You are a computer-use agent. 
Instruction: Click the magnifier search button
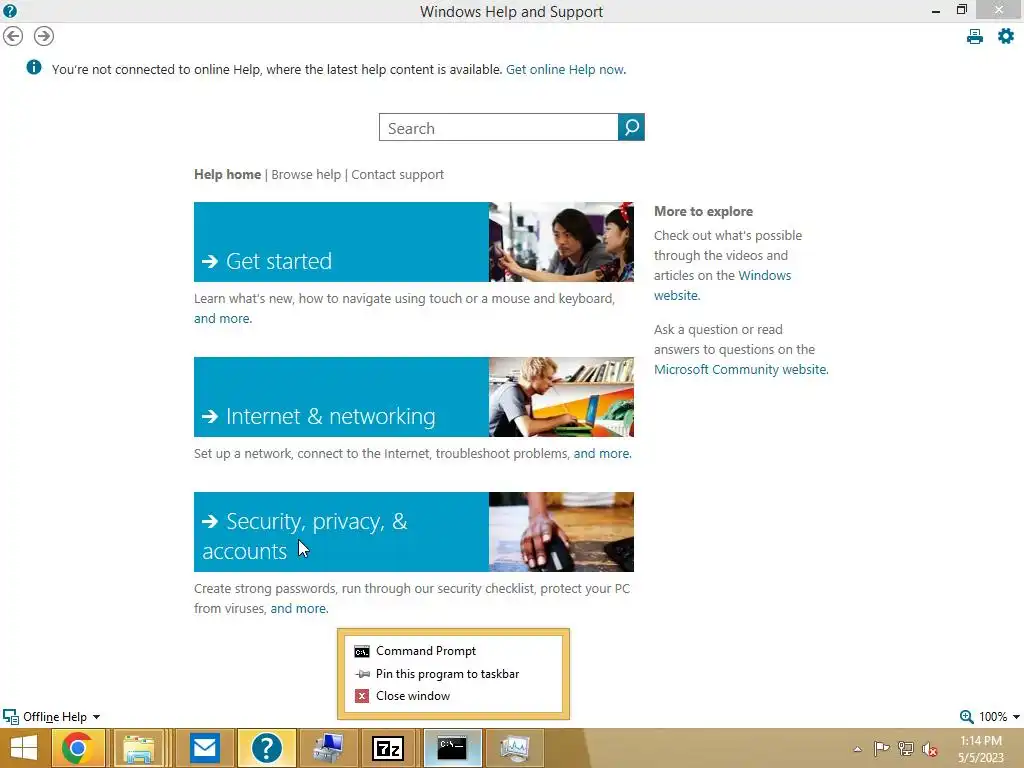pyautogui.click(x=631, y=127)
